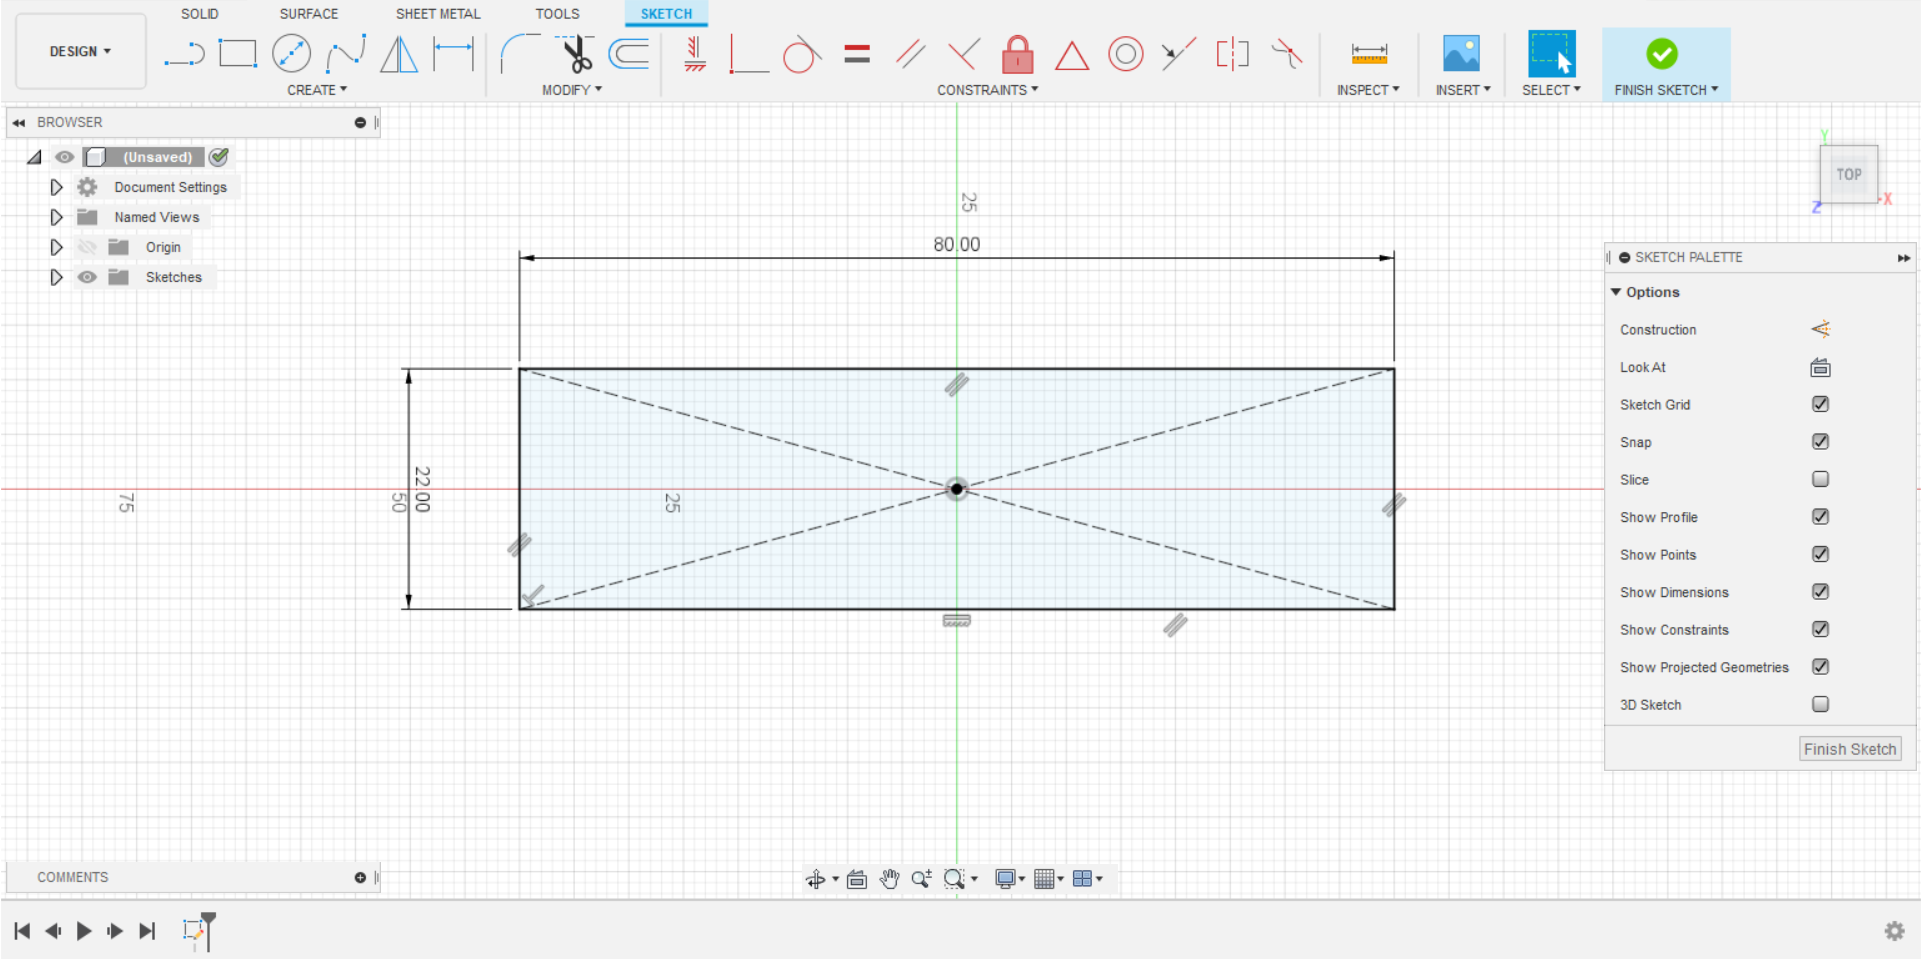The height and width of the screenshot is (960, 1922).
Task: Apply Parallel constraint
Action: click(910, 53)
